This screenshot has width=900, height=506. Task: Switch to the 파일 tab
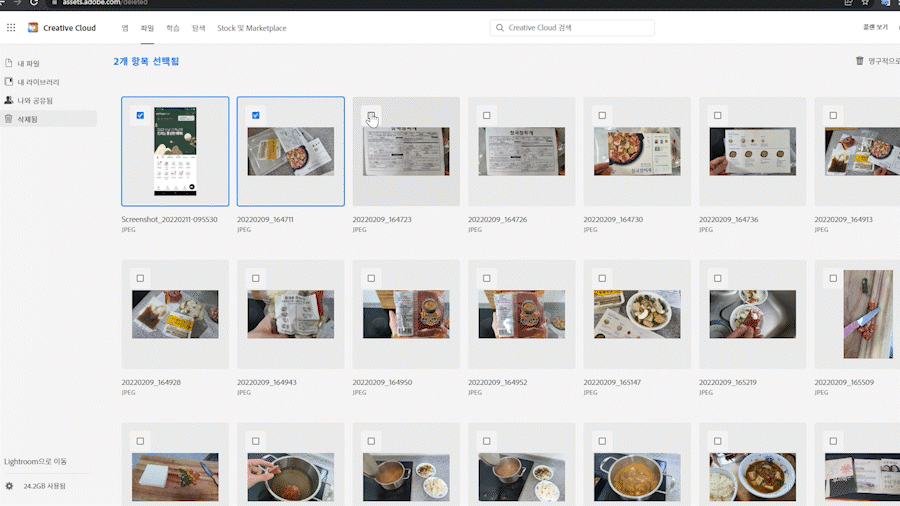pos(148,28)
